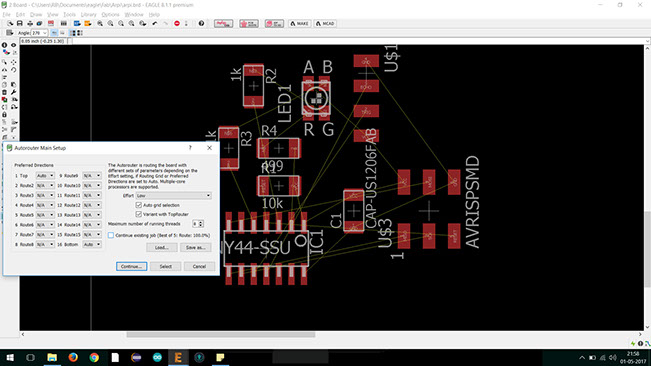Viewport: 651px width, 366px height.
Task: Open the Route12 direction dropdown
Action: click(x=92, y=205)
